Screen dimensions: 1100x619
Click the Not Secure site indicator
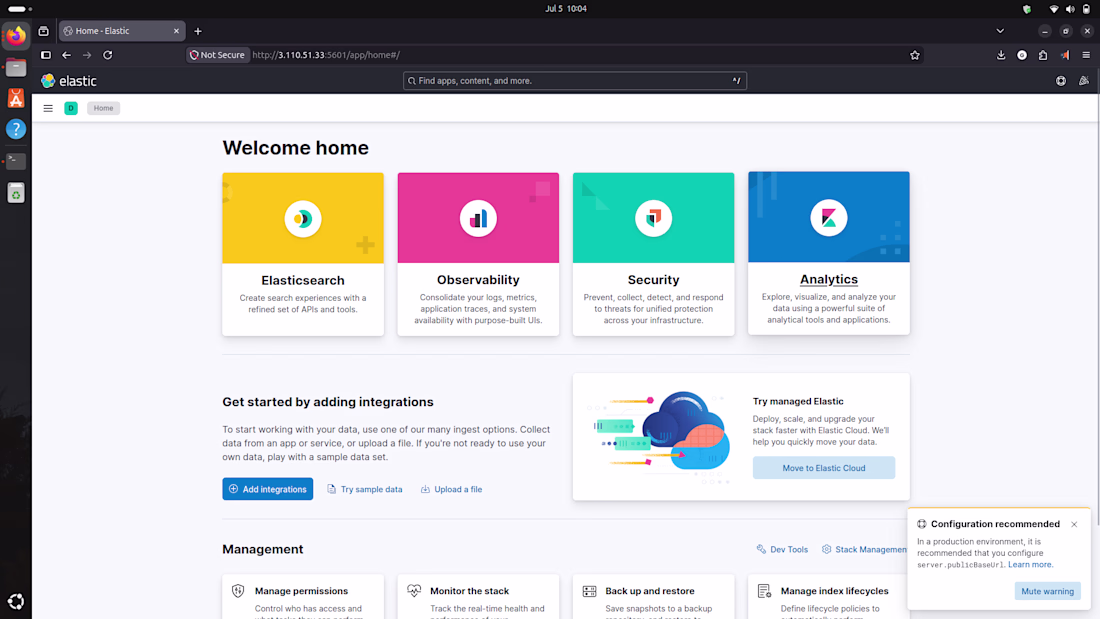(217, 55)
